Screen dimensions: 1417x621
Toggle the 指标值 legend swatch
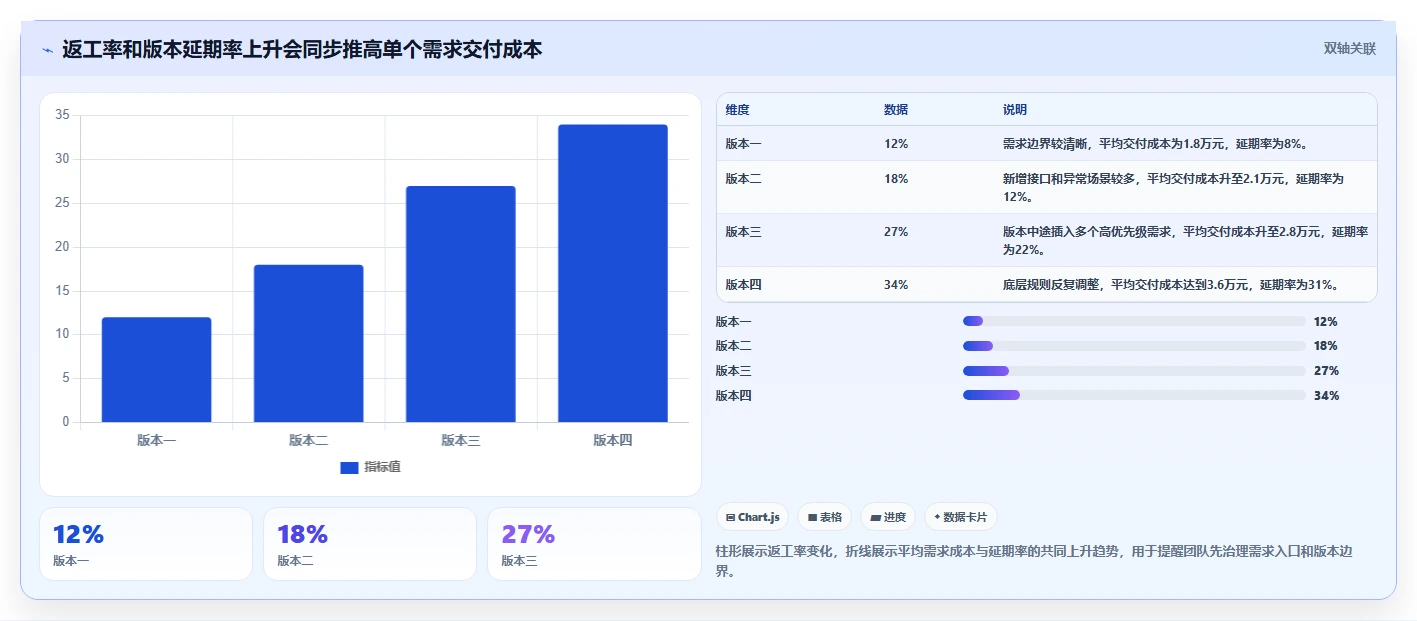tap(349, 467)
